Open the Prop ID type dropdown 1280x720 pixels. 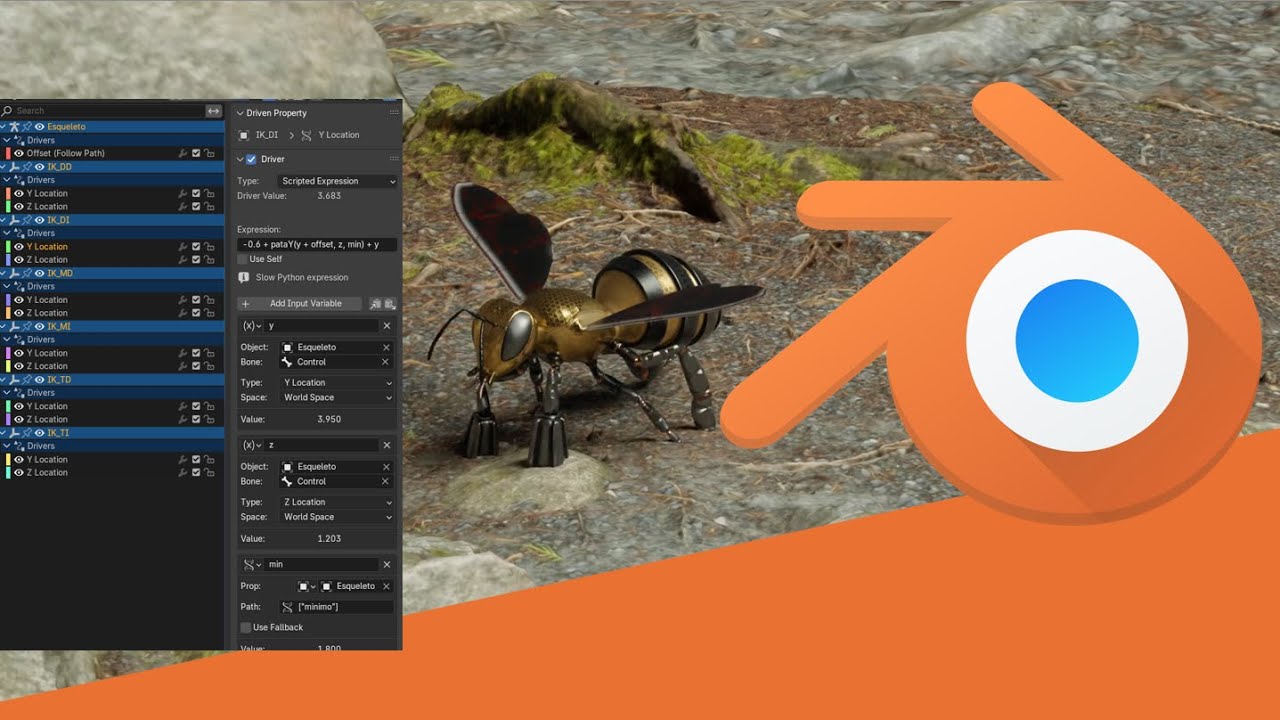307,586
